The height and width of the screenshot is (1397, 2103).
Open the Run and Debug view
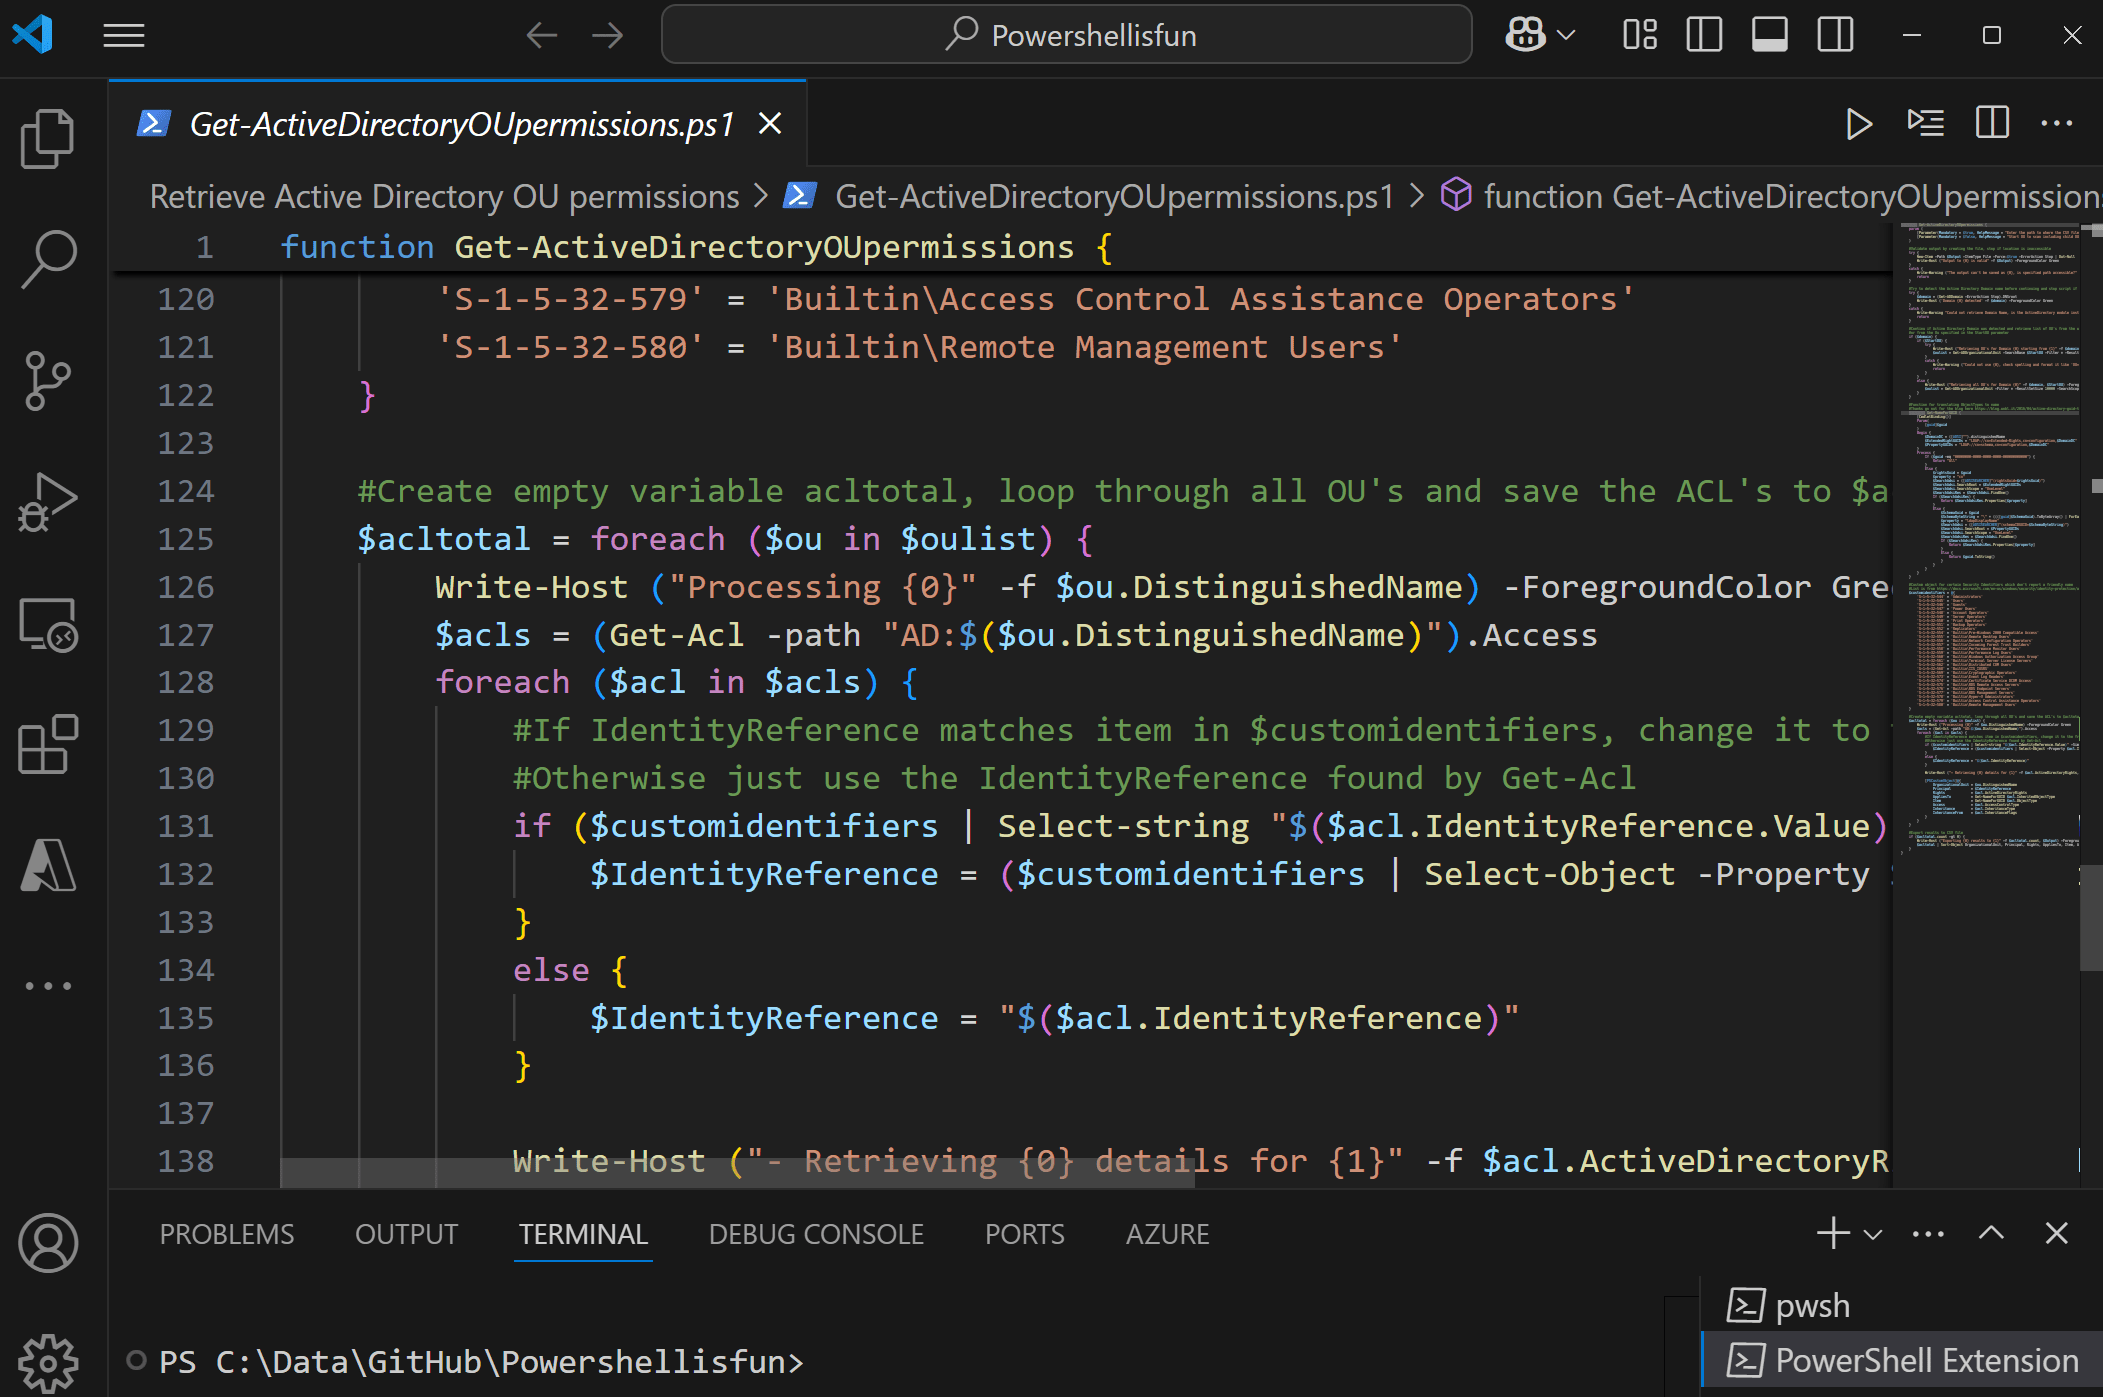coord(47,502)
